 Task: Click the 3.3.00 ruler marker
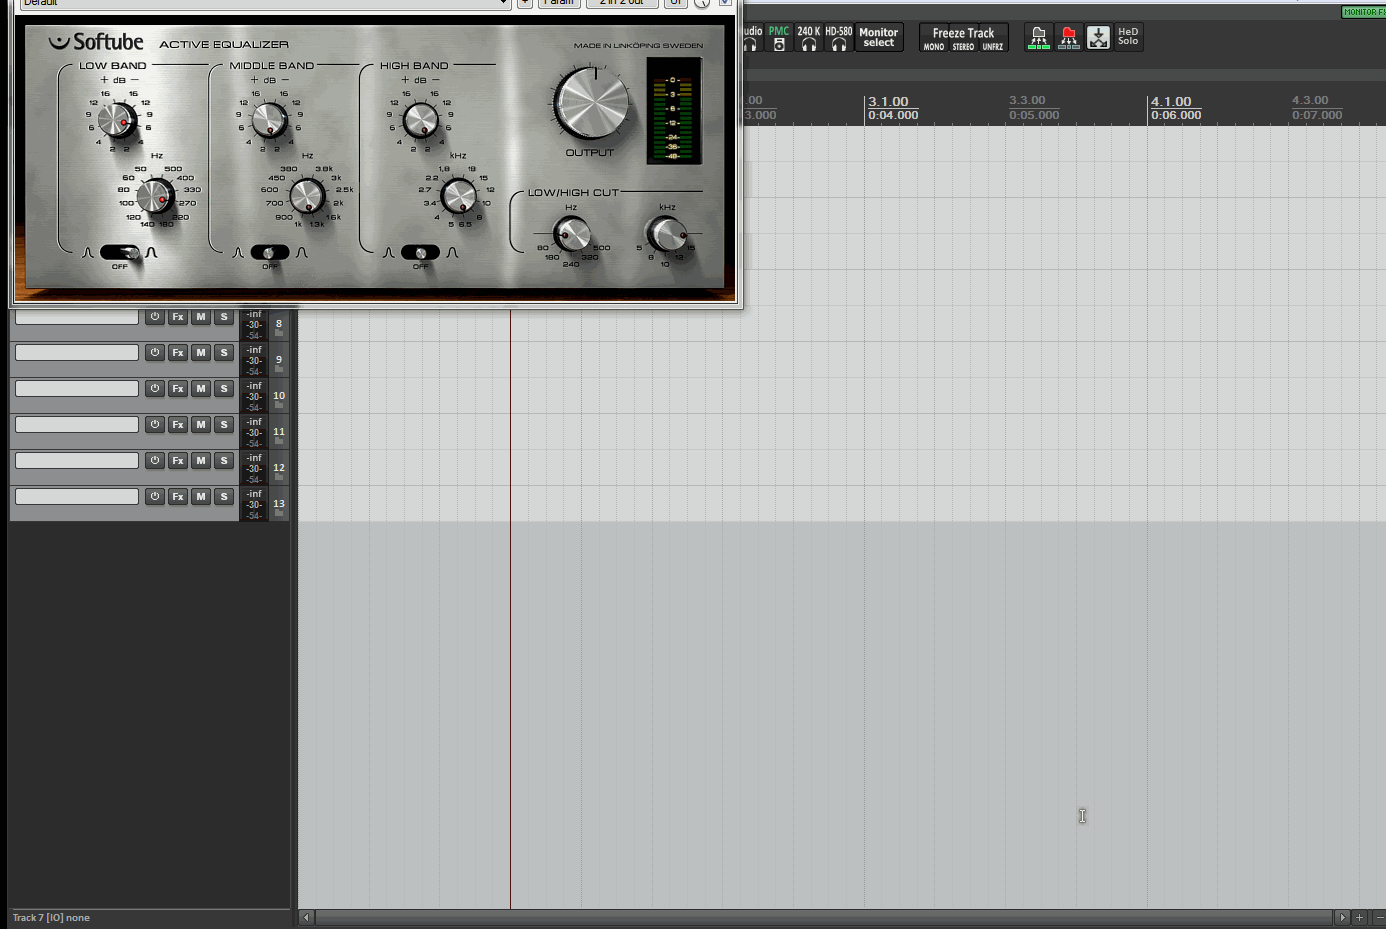[x=1027, y=100]
